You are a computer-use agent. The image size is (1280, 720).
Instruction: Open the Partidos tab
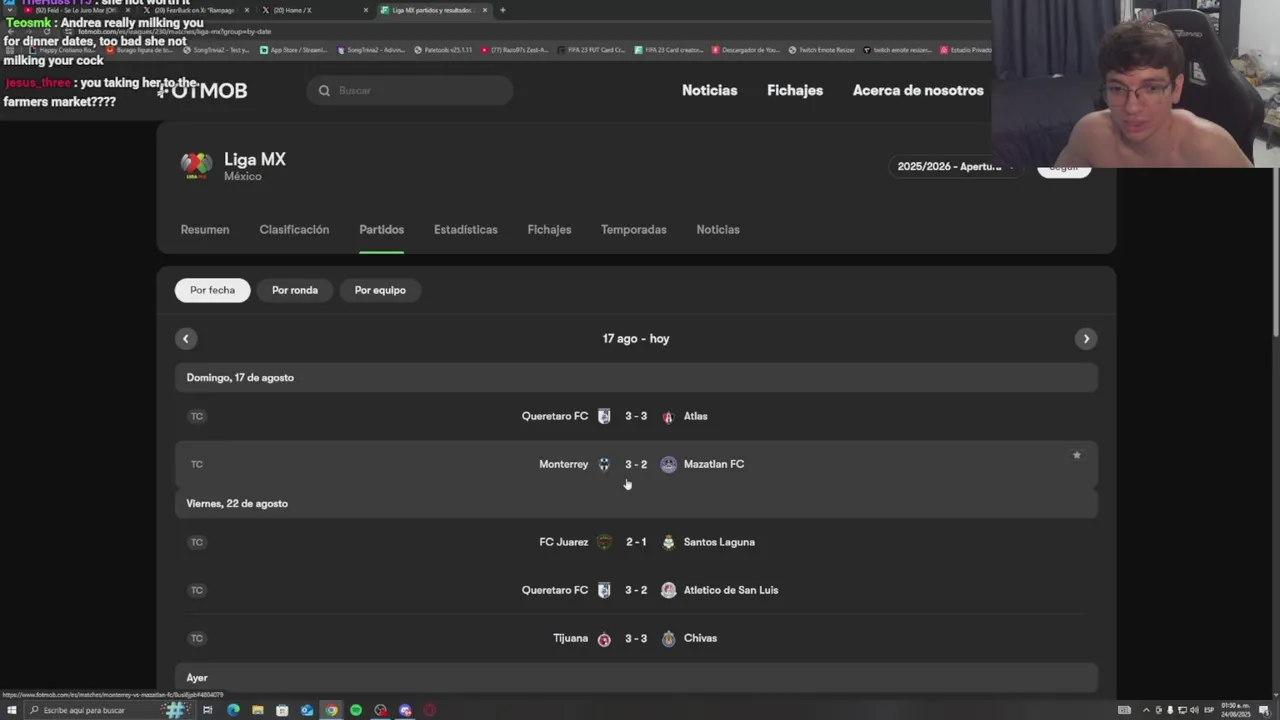[382, 230]
